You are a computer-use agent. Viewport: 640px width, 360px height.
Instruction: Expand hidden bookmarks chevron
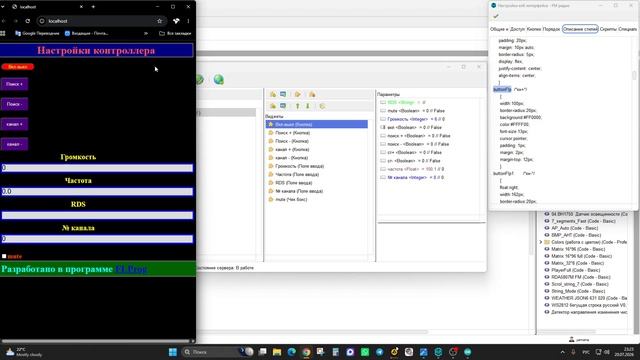click(x=146, y=33)
